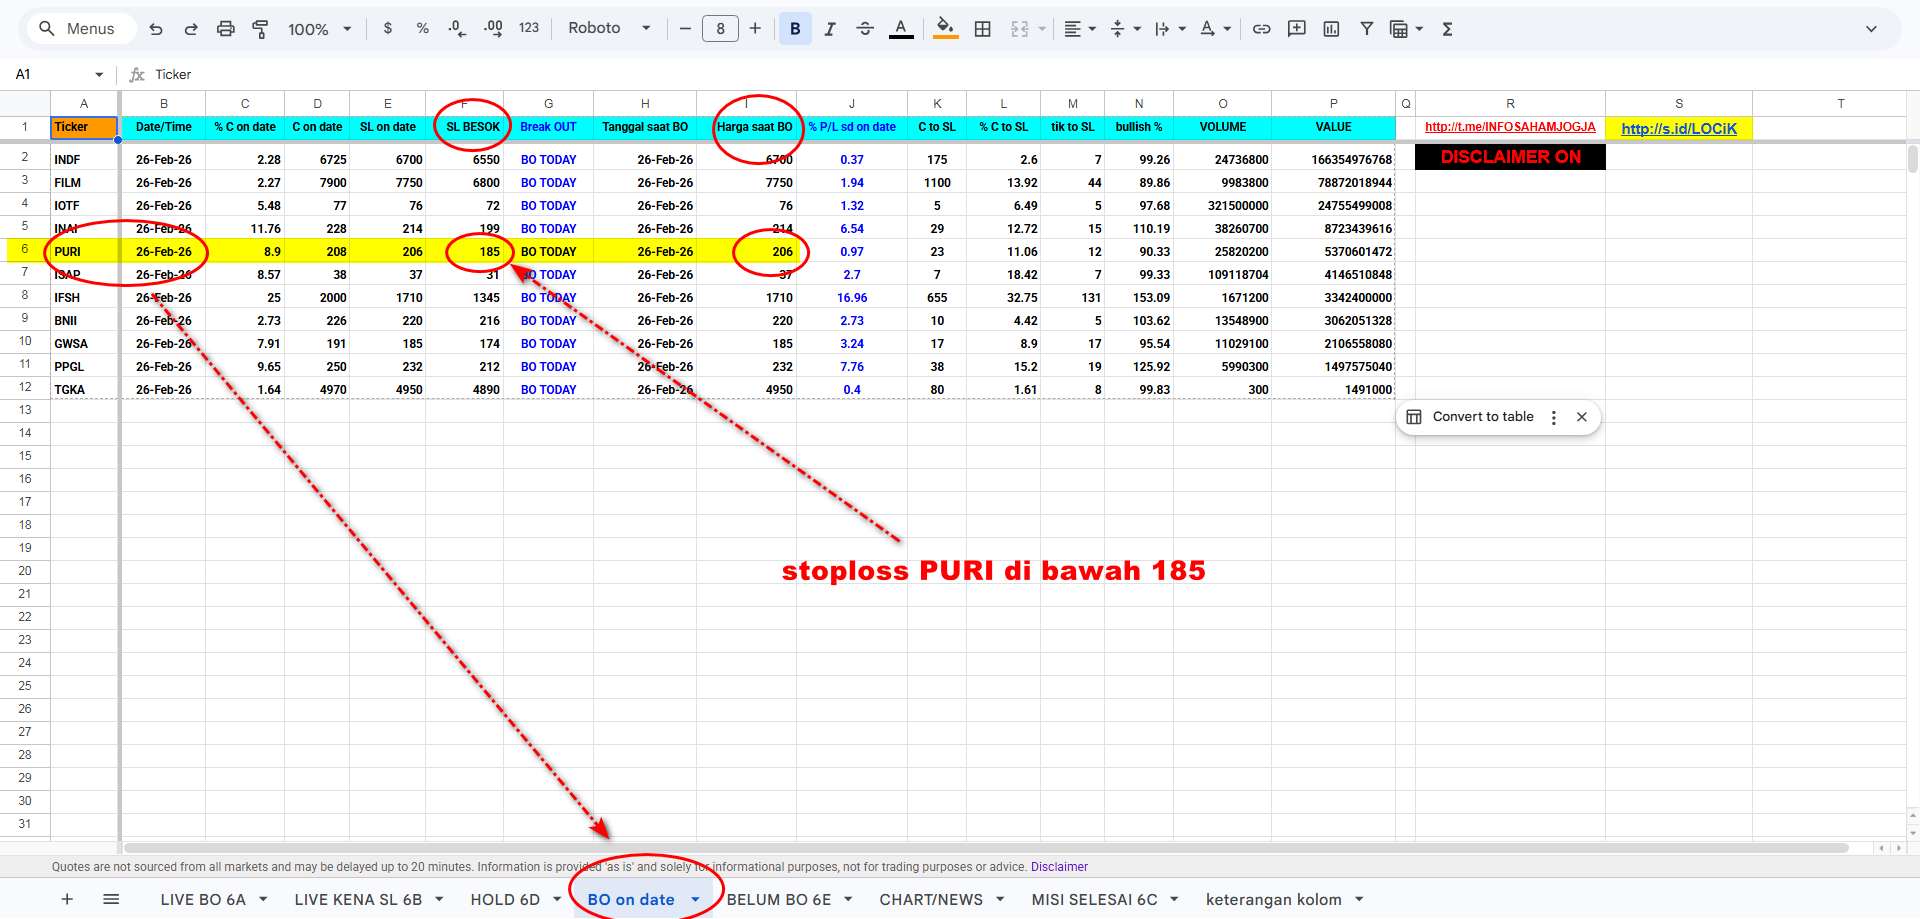Open the Roboto font dropdown

pyautogui.click(x=609, y=29)
